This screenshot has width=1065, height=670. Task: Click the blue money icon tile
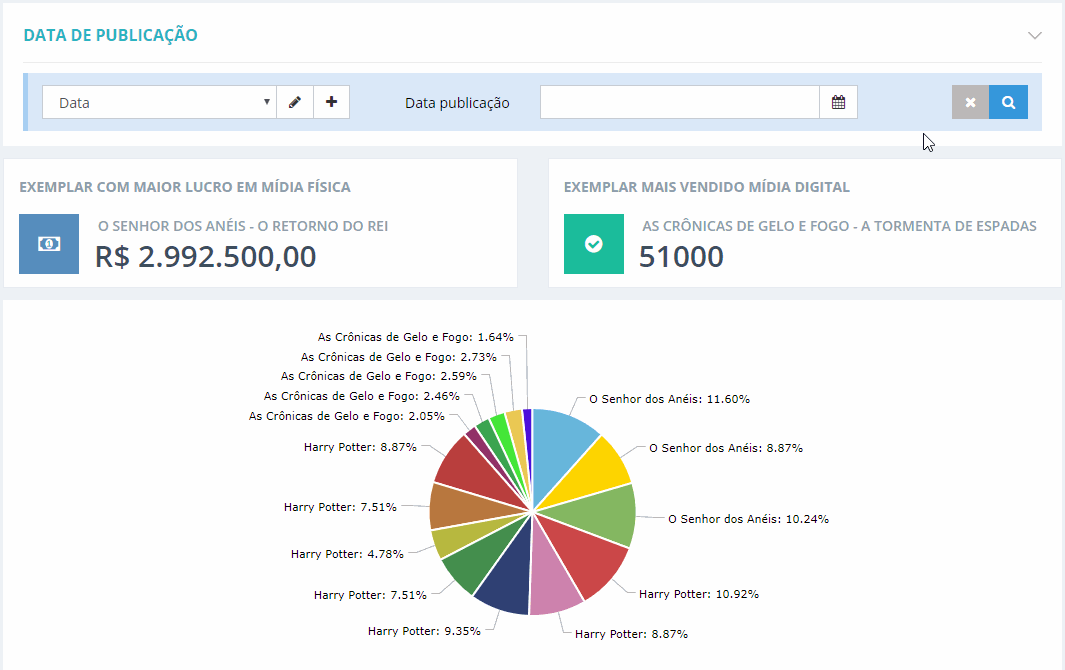[x=48, y=244]
